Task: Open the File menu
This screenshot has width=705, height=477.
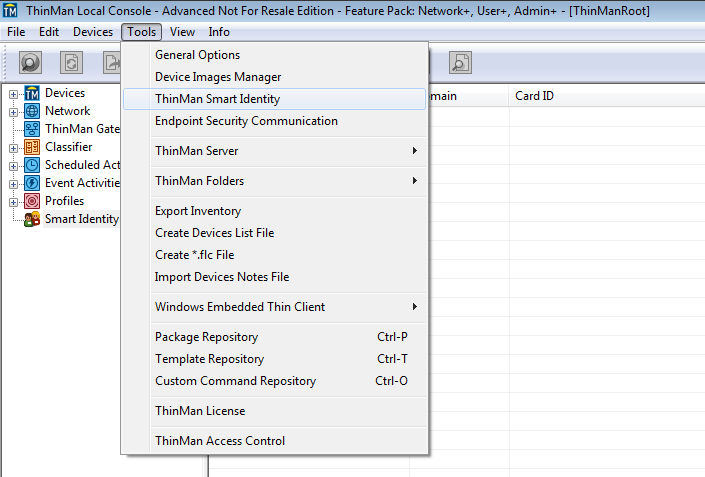Action: click(16, 32)
